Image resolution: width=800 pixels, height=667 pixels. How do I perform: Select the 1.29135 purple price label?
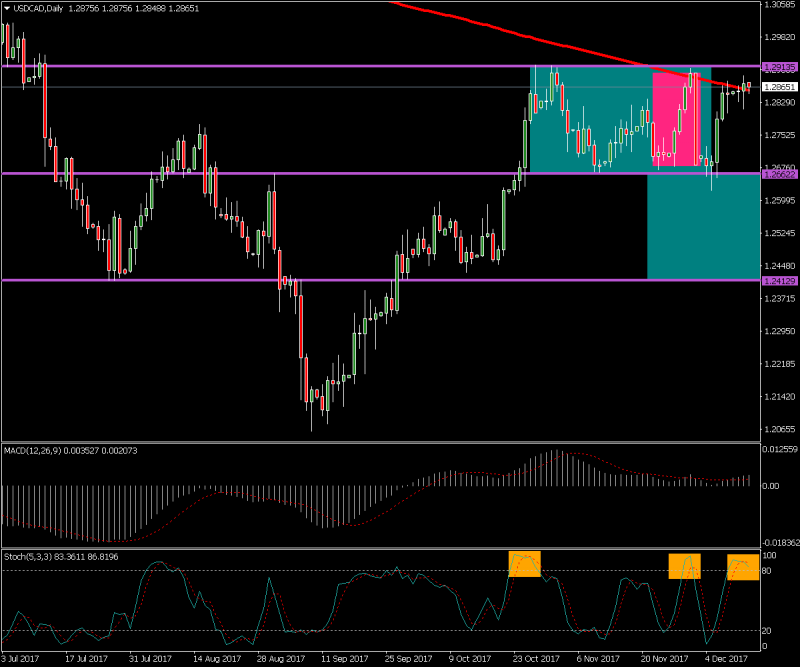click(x=778, y=67)
